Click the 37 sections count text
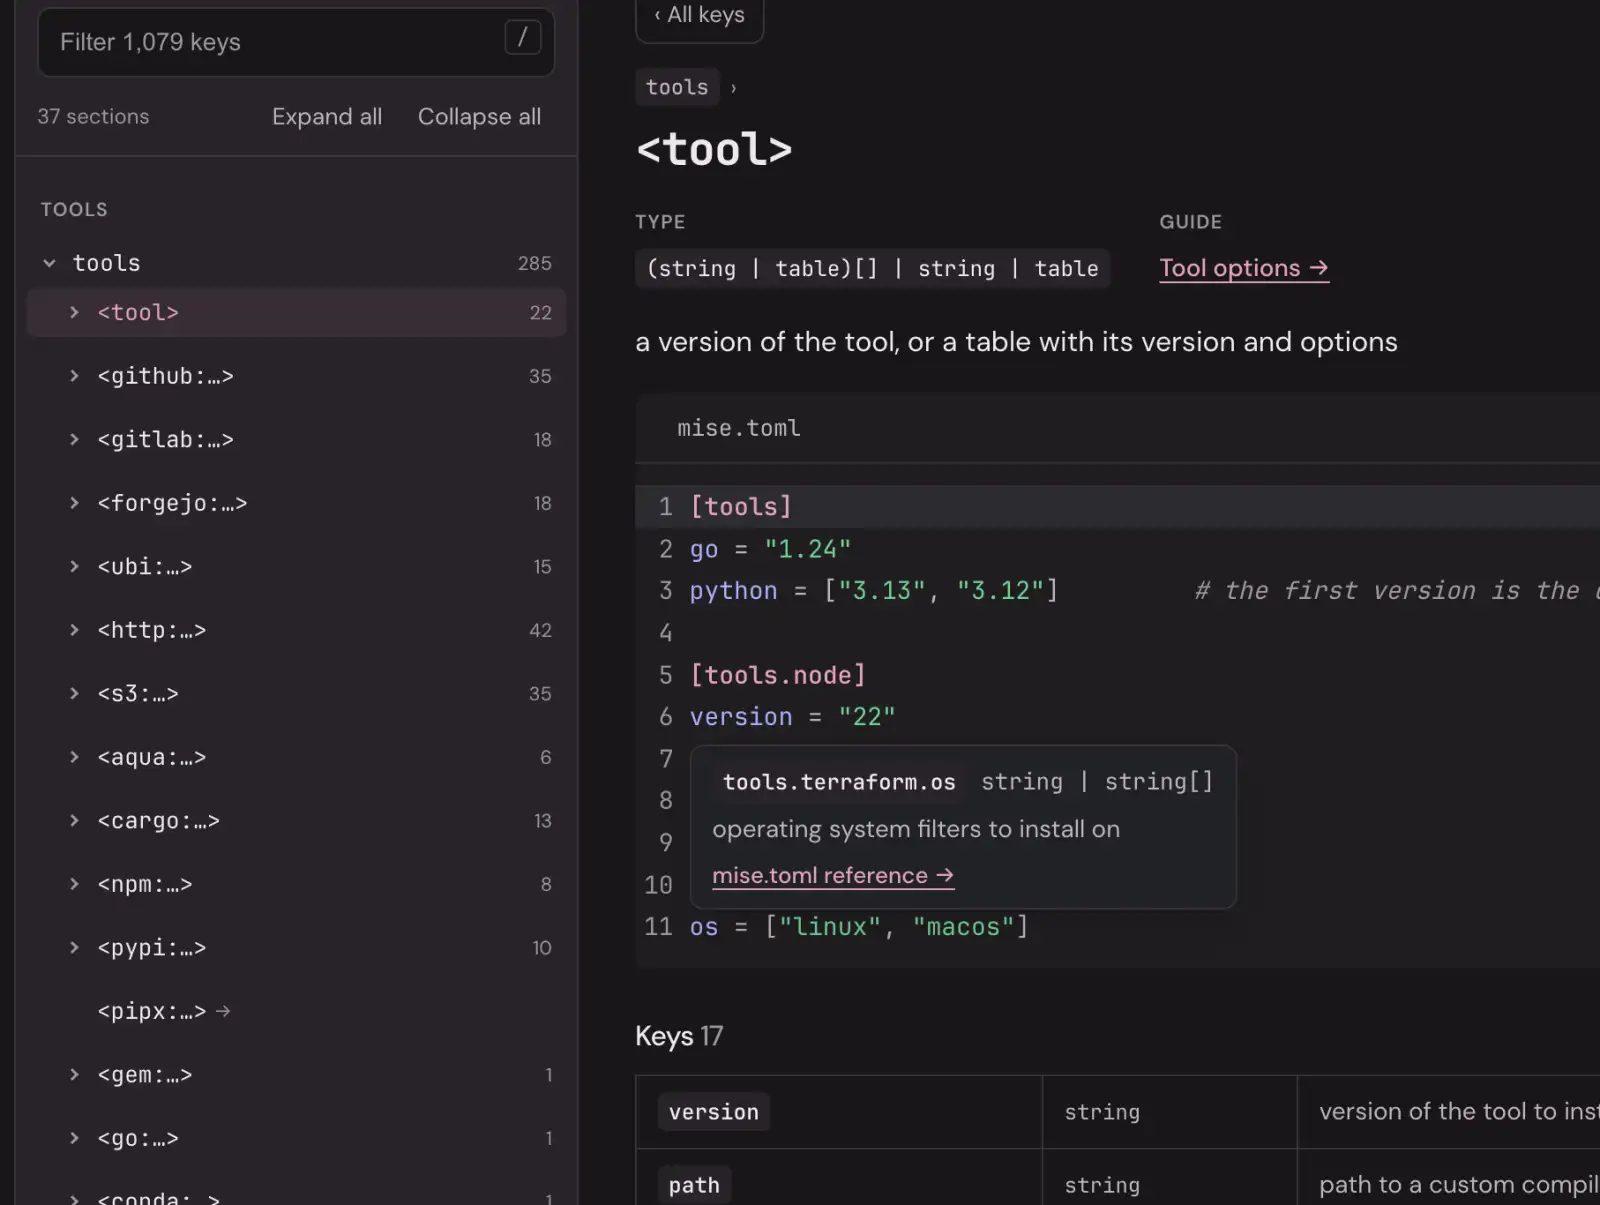 (93, 117)
